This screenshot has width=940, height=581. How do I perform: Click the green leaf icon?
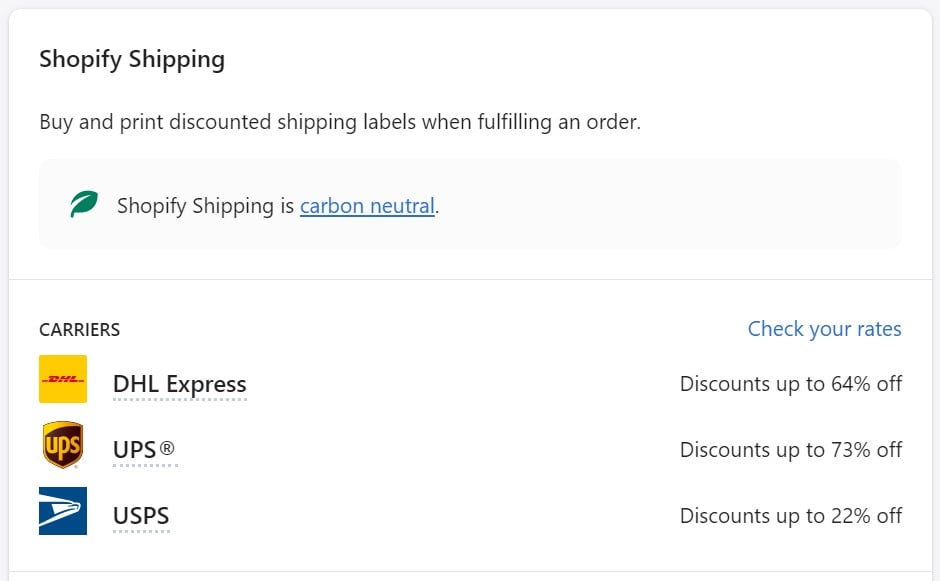(84, 205)
